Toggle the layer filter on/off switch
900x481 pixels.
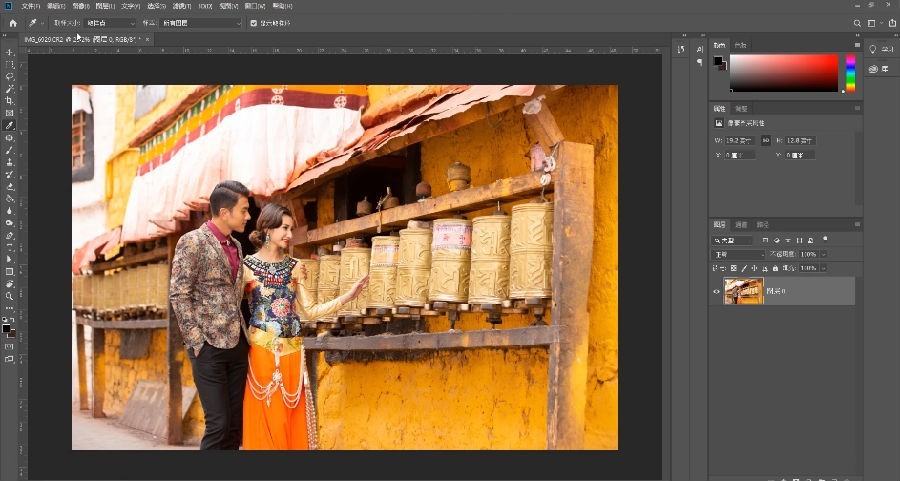tap(824, 241)
